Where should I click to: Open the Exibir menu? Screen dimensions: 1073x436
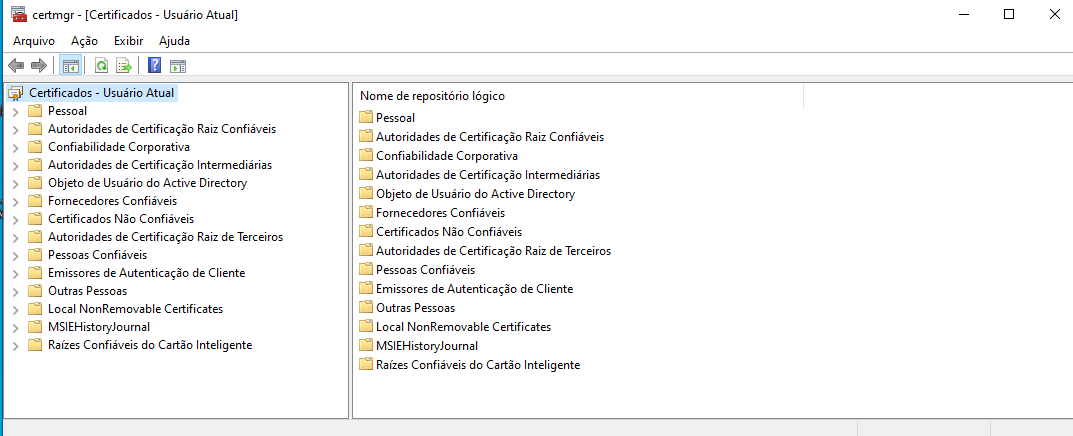(x=129, y=41)
